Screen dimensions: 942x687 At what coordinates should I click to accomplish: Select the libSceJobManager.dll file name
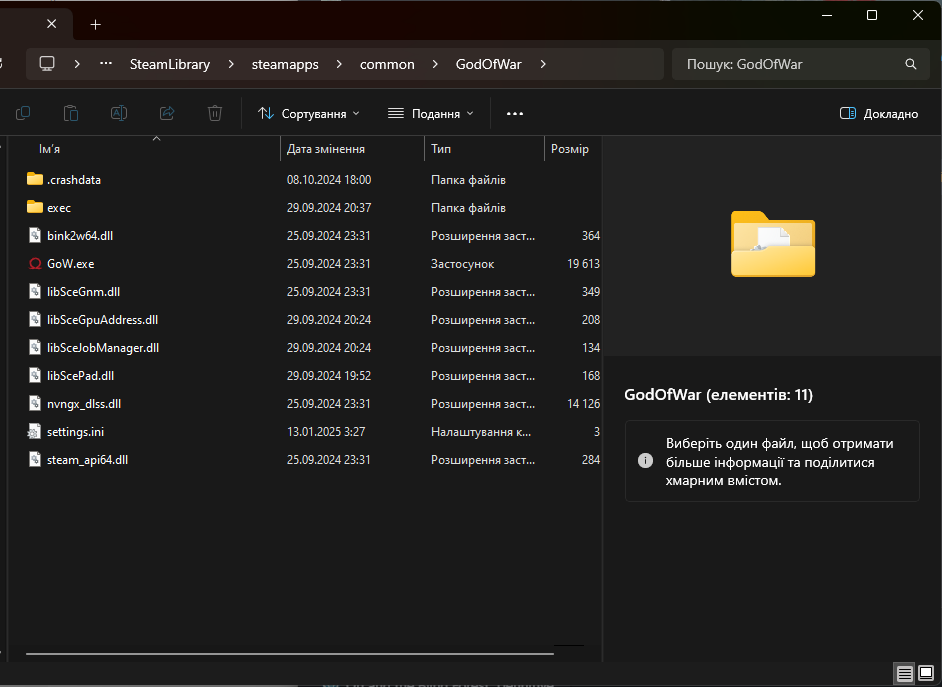103,348
